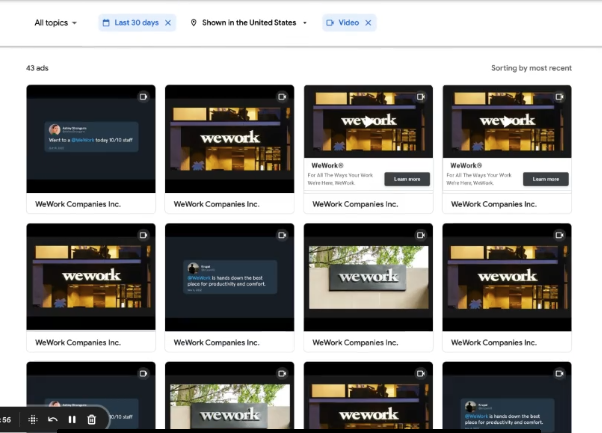Open the All topics dropdown
602x433 pixels.
(x=55, y=22)
